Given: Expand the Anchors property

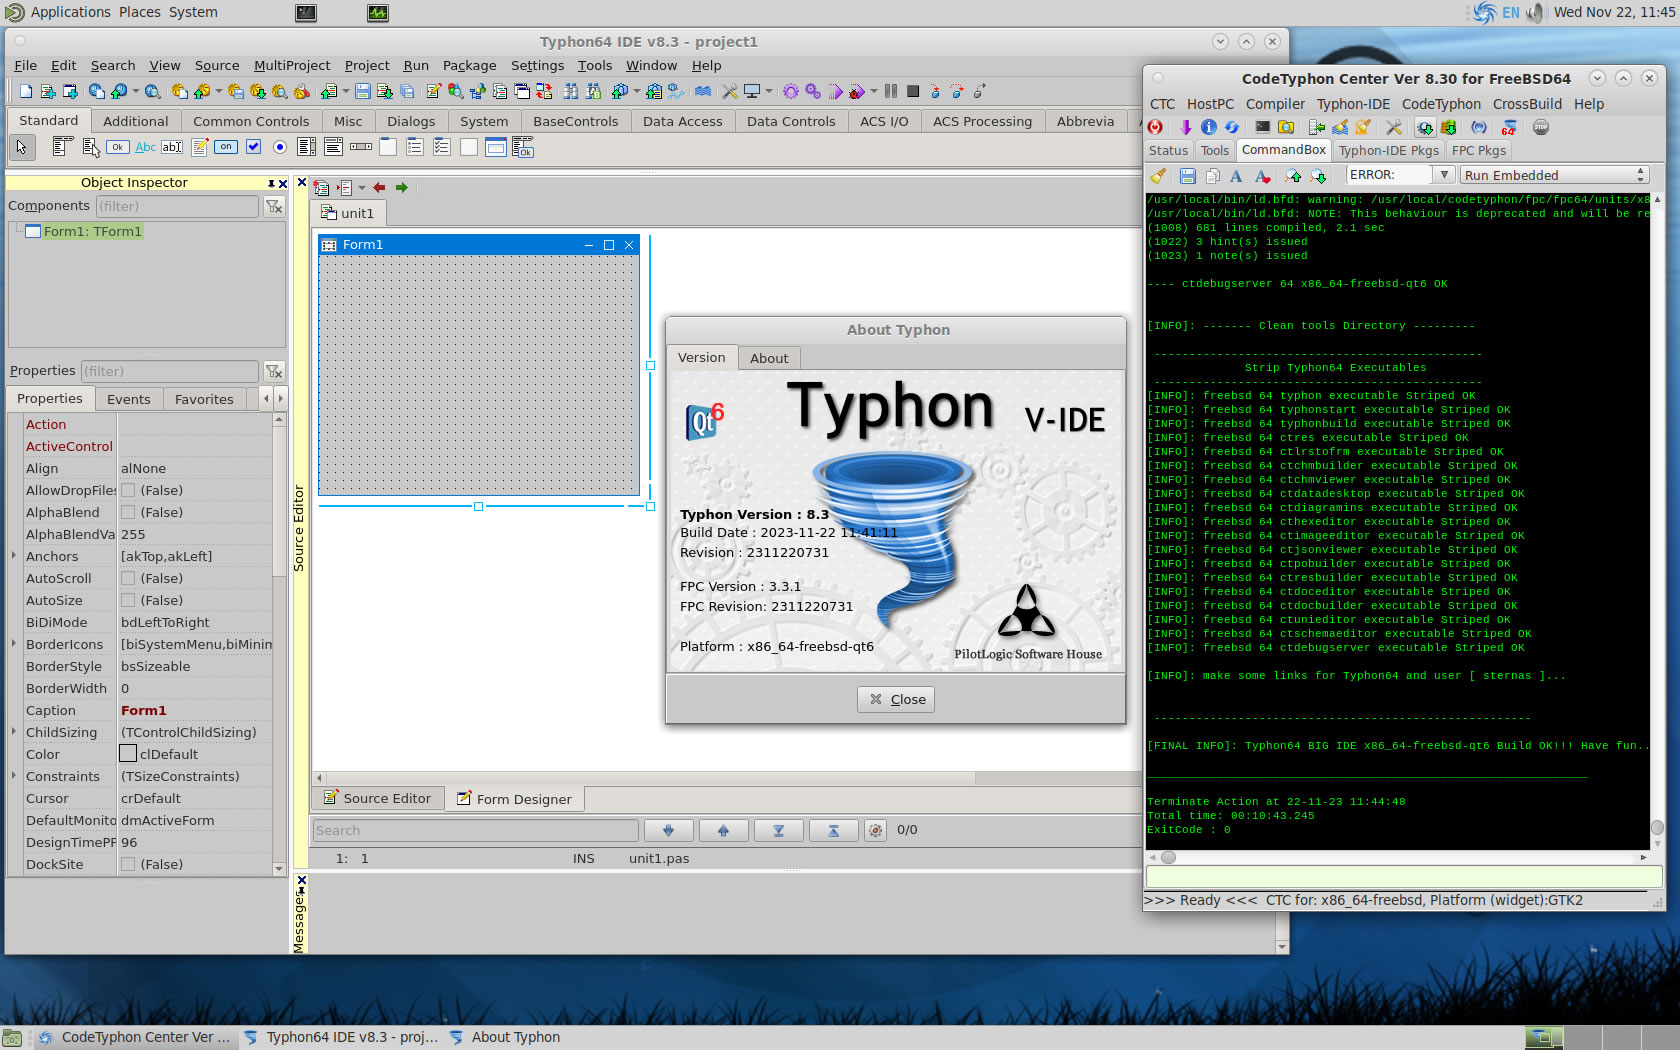Looking at the screenshot, I should (14, 556).
